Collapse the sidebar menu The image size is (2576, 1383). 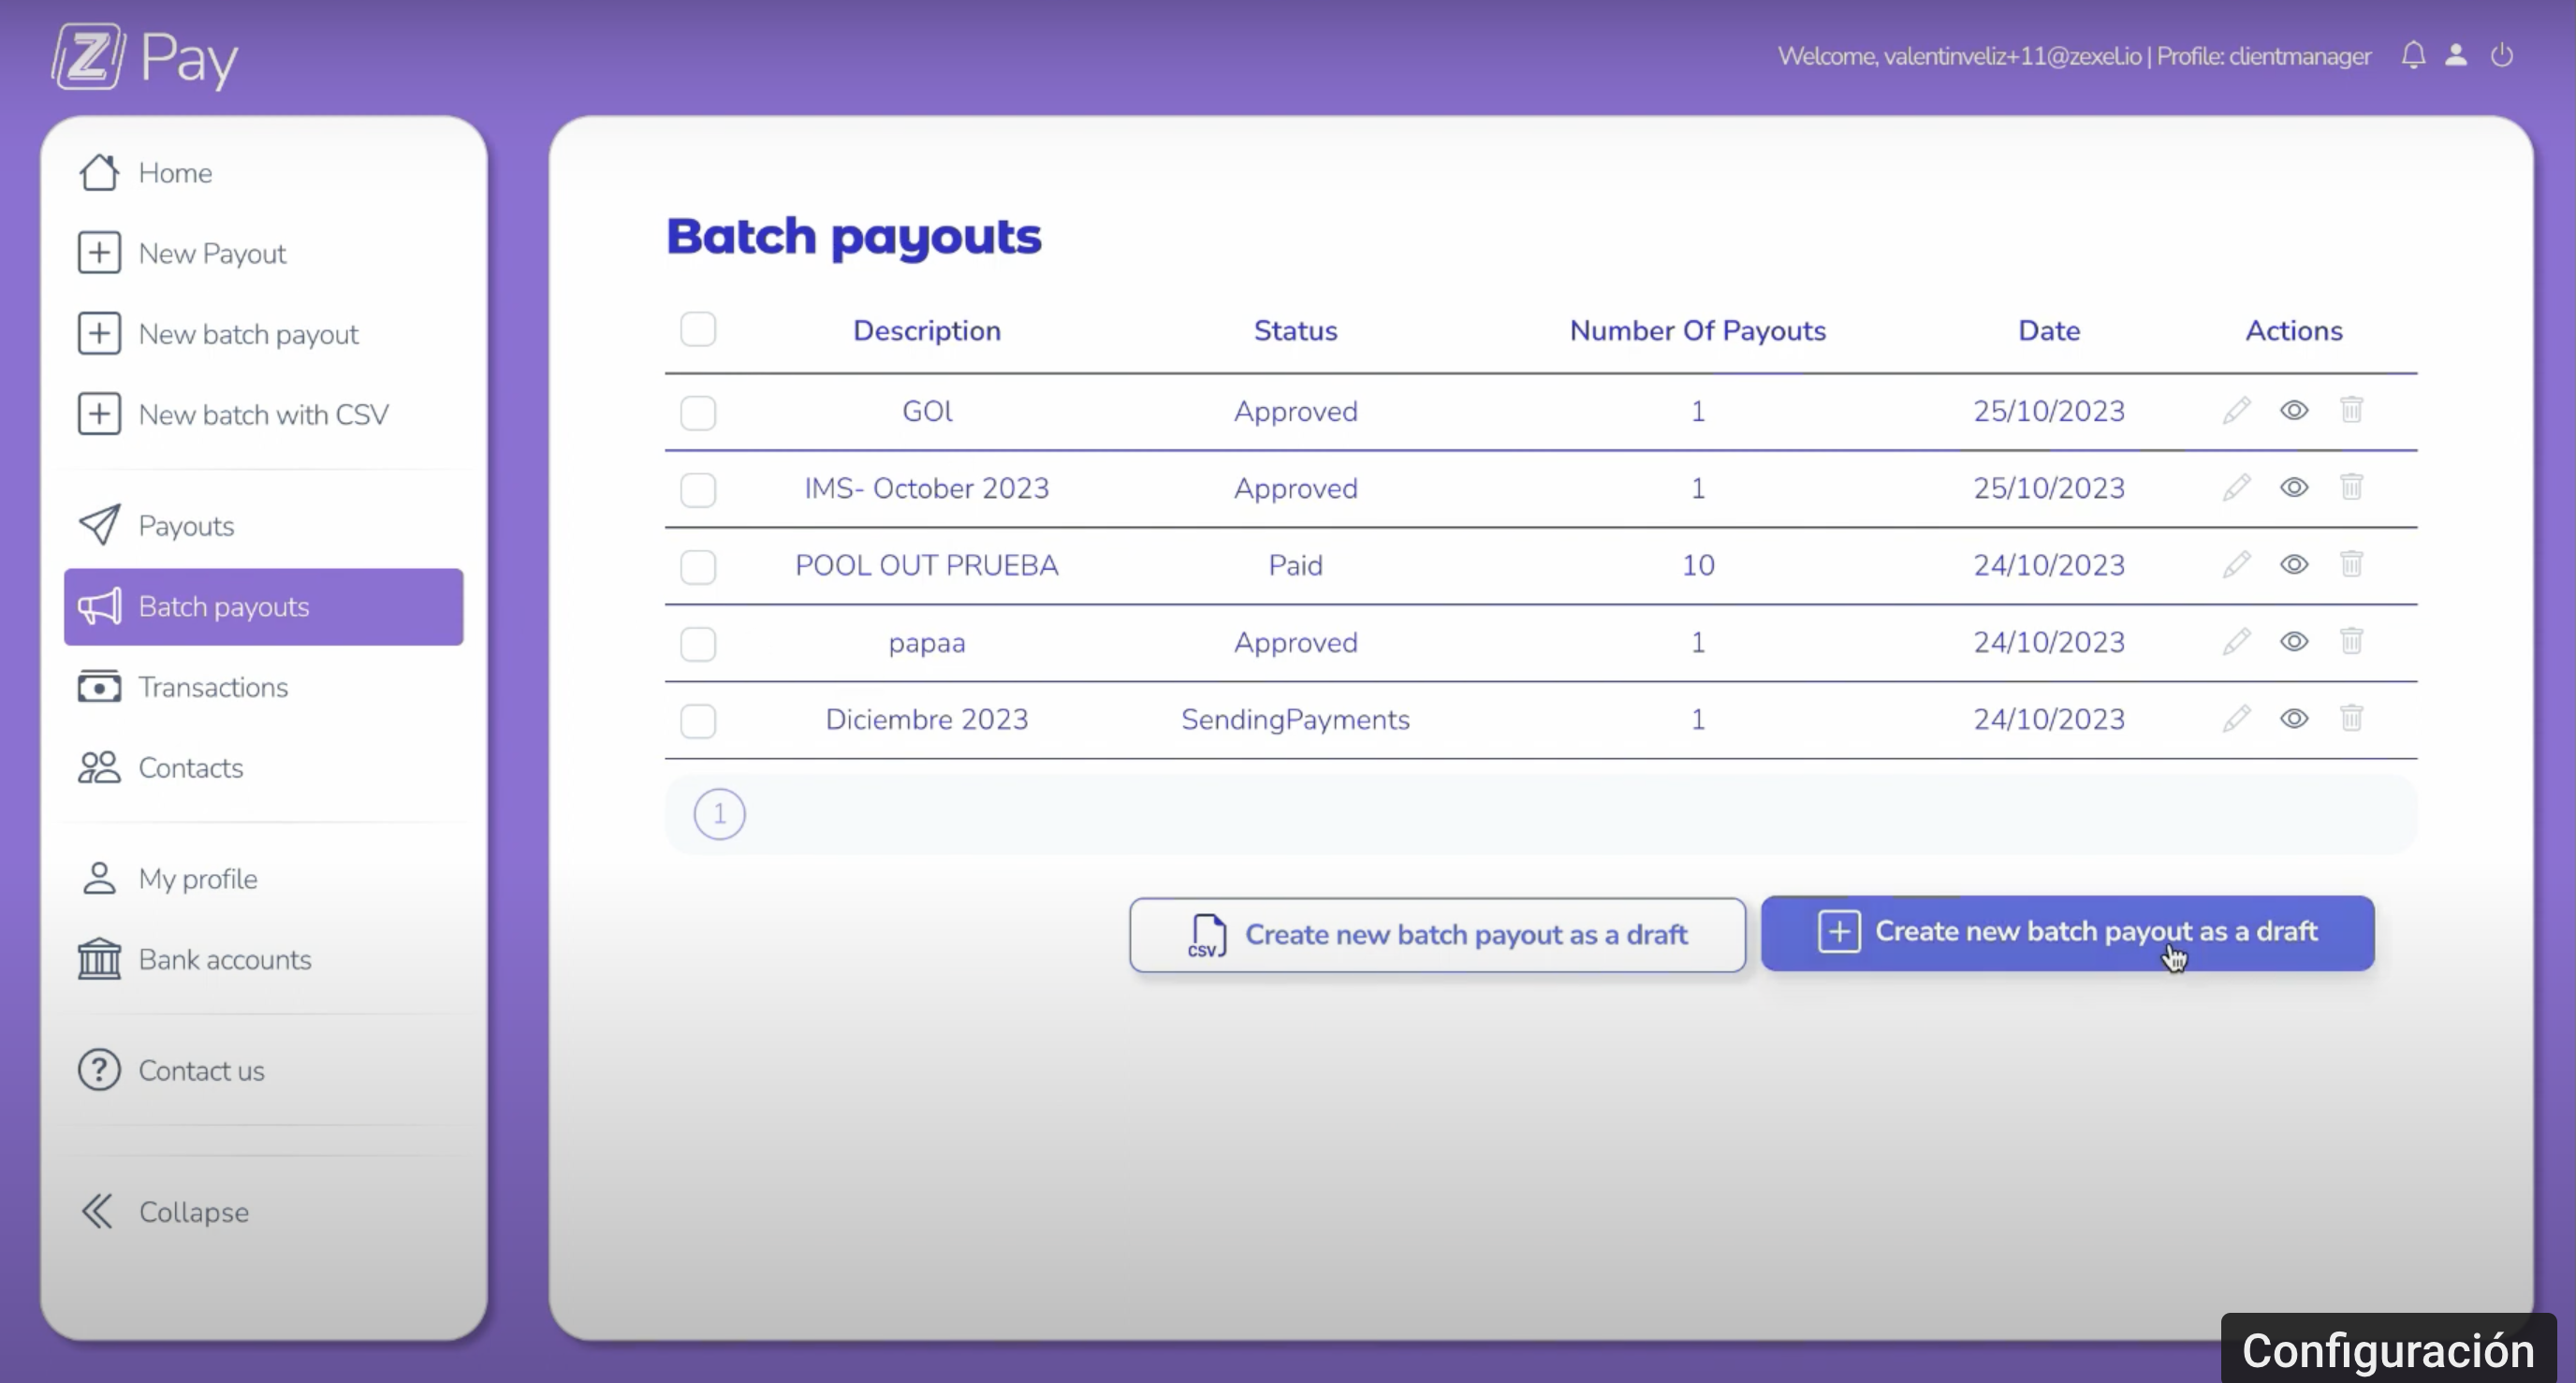[x=165, y=1211]
